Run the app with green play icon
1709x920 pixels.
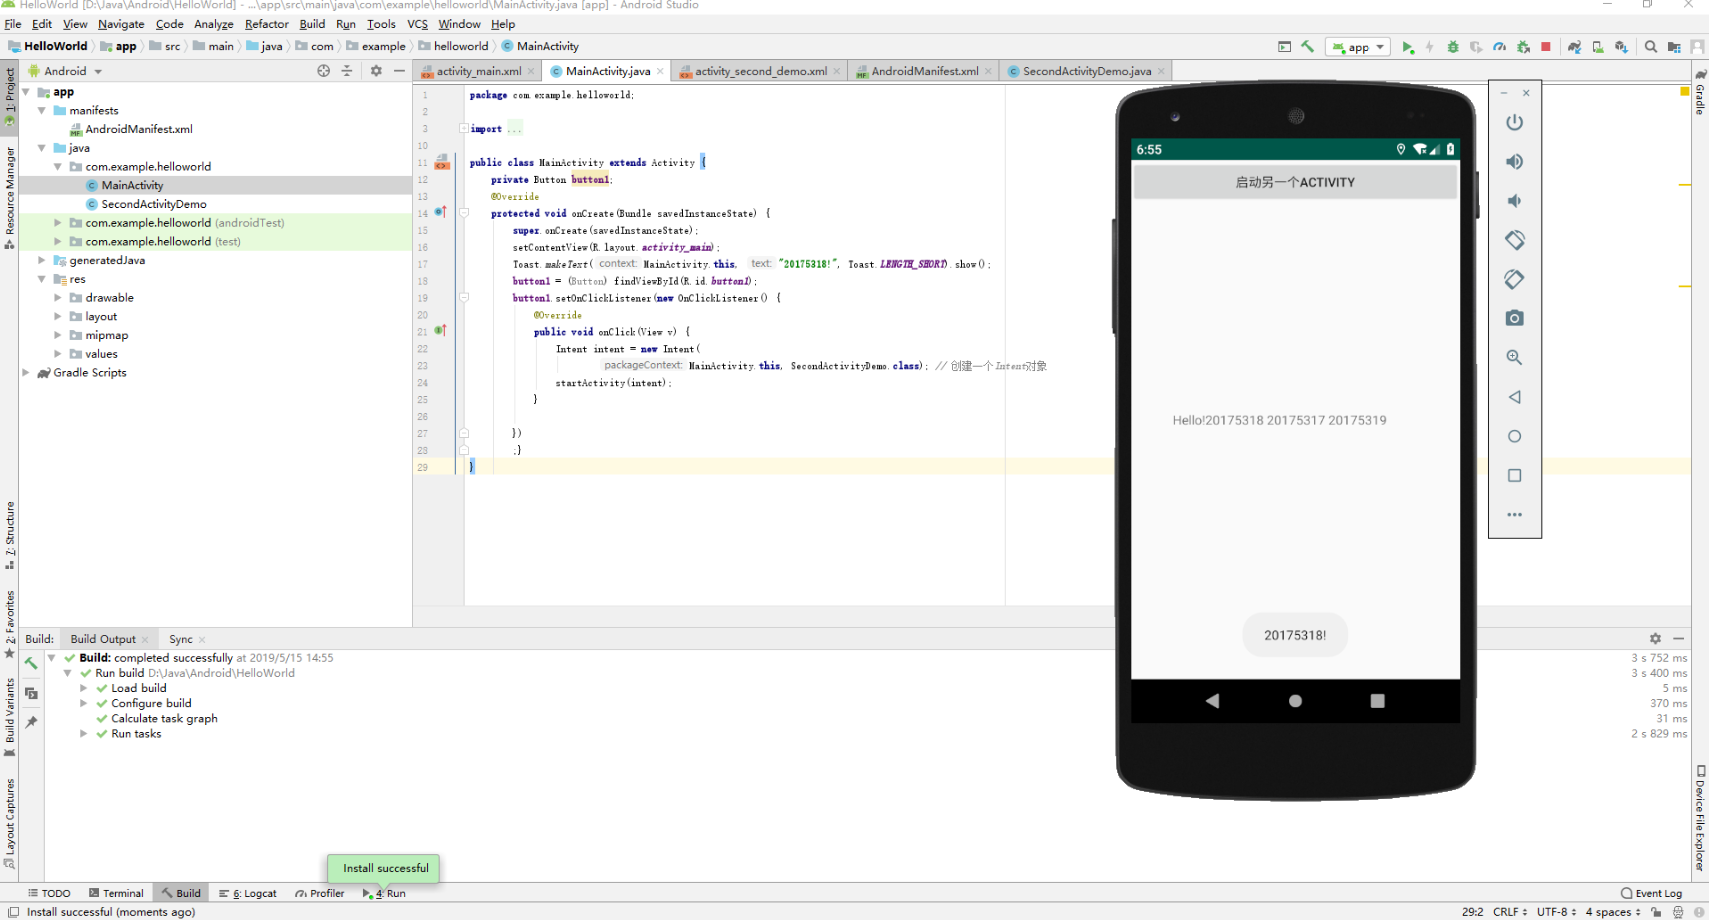(1408, 47)
